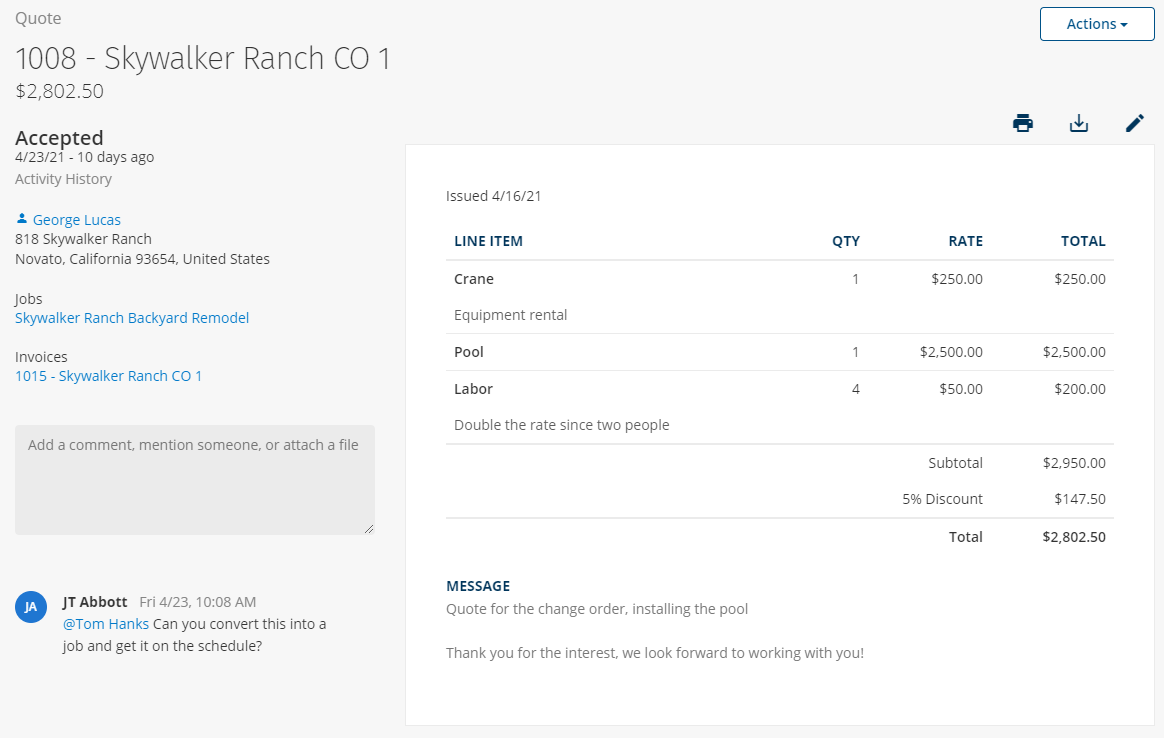Screen dimensions: 1164x738
Task: Click the QTY column header
Action: tap(846, 241)
